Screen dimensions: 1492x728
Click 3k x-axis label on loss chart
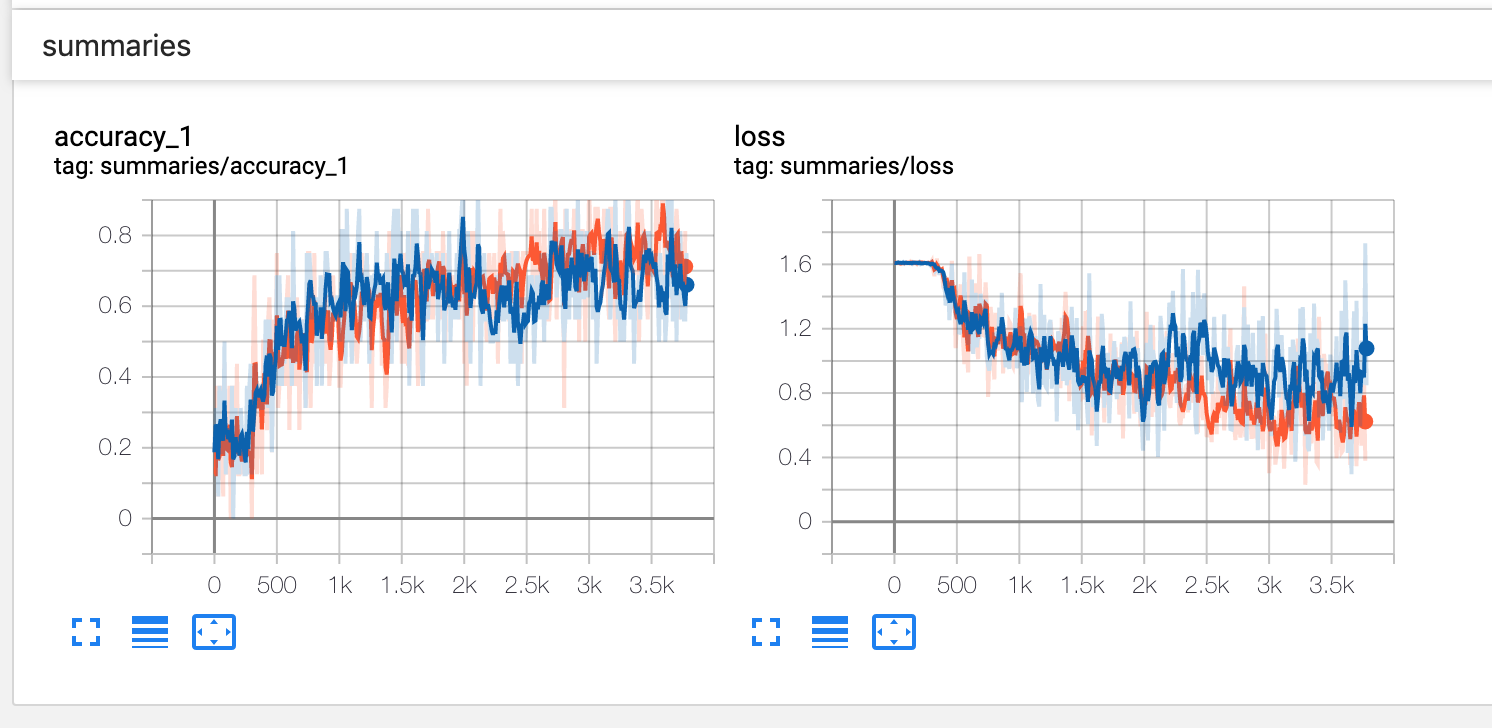pyautogui.click(x=1270, y=585)
